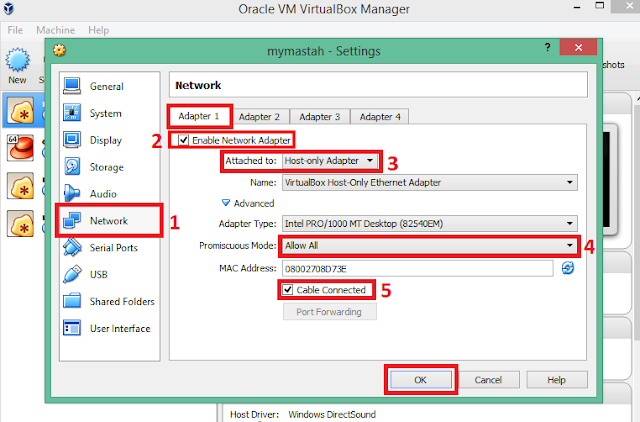Switch to Adapter 2 tab

[259, 117]
